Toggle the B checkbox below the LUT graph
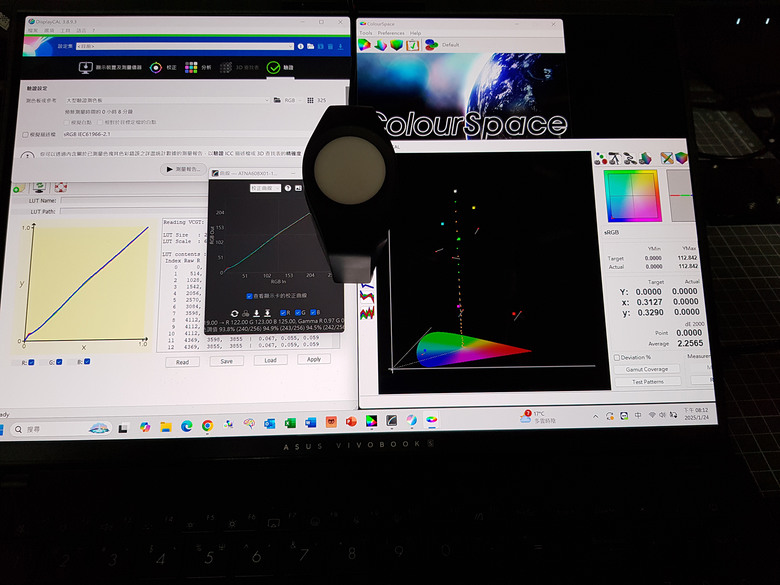The width and height of the screenshot is (780, 585). click(87, 362)
